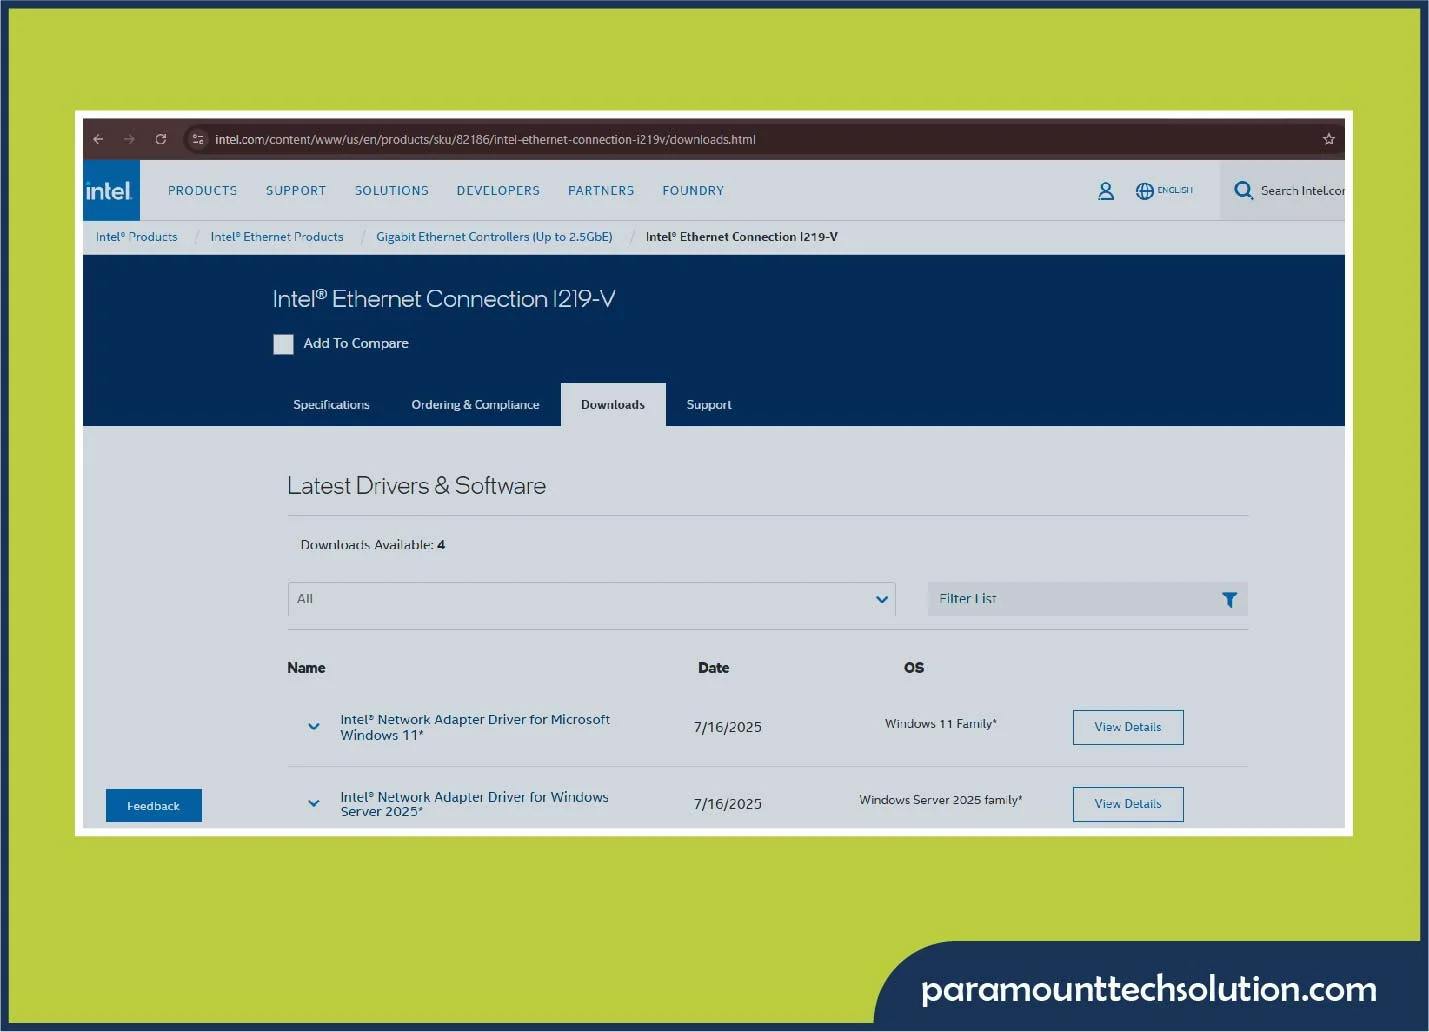
Task: Click the Windows 11 Family OS cell
Action: pos(941,724)
